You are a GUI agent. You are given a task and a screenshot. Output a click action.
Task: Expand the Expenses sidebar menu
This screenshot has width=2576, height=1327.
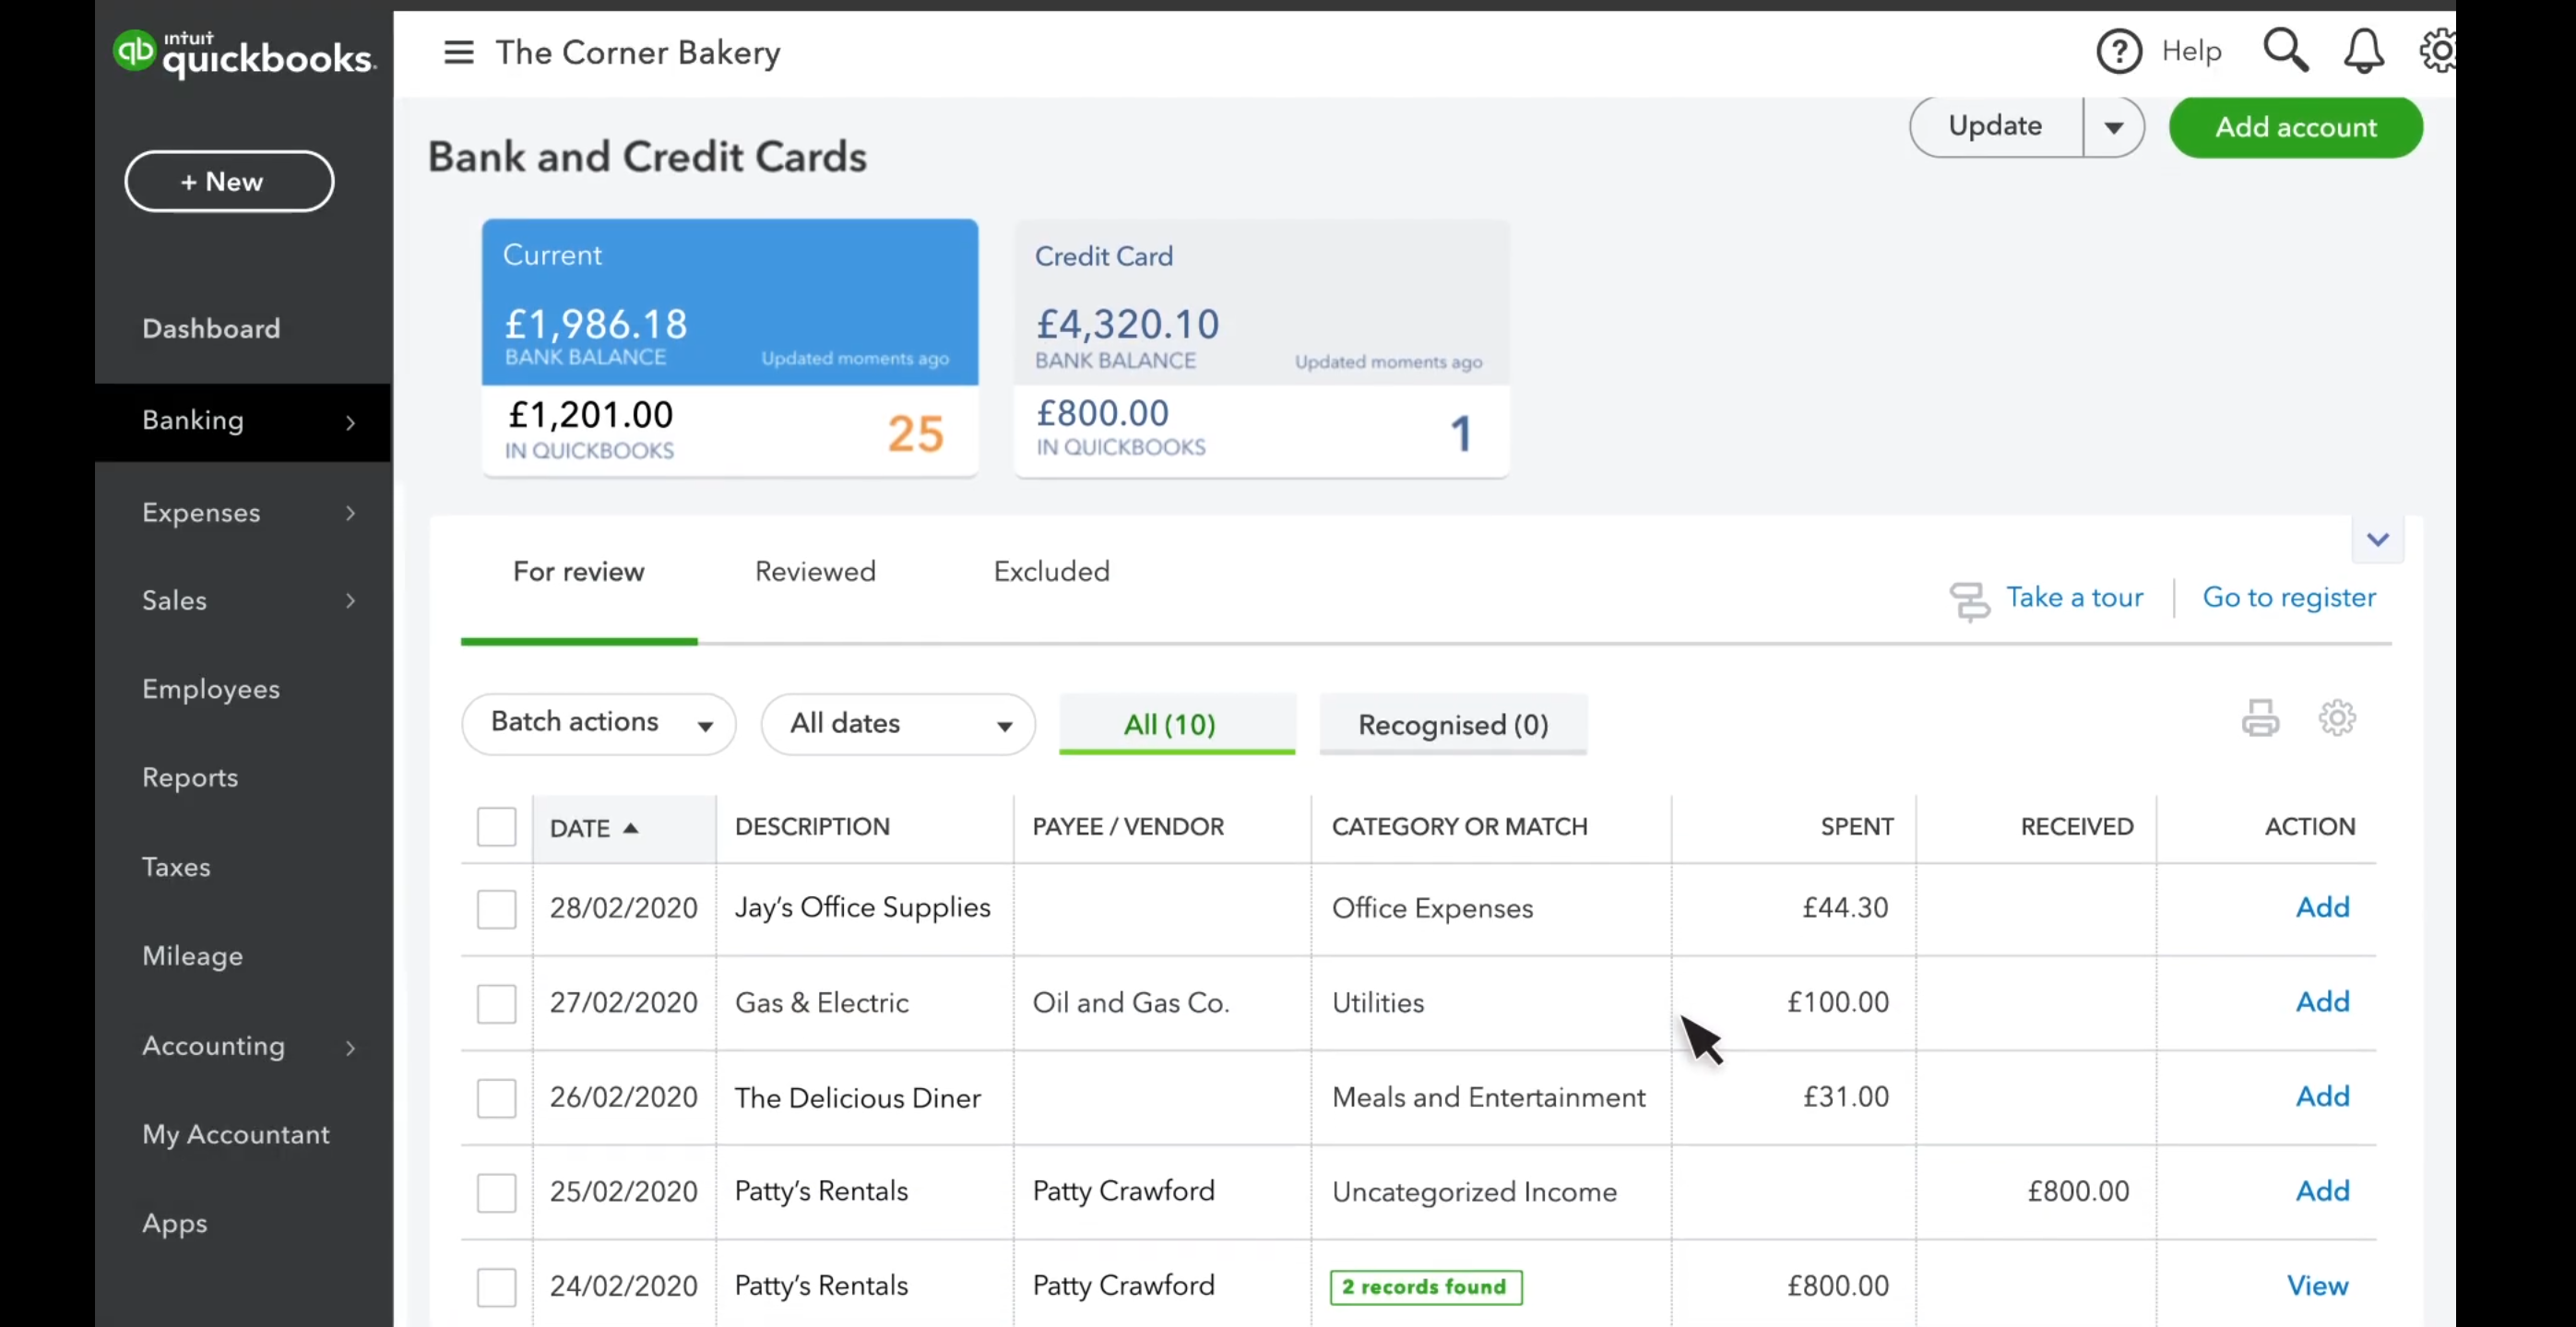click(350, 513)
